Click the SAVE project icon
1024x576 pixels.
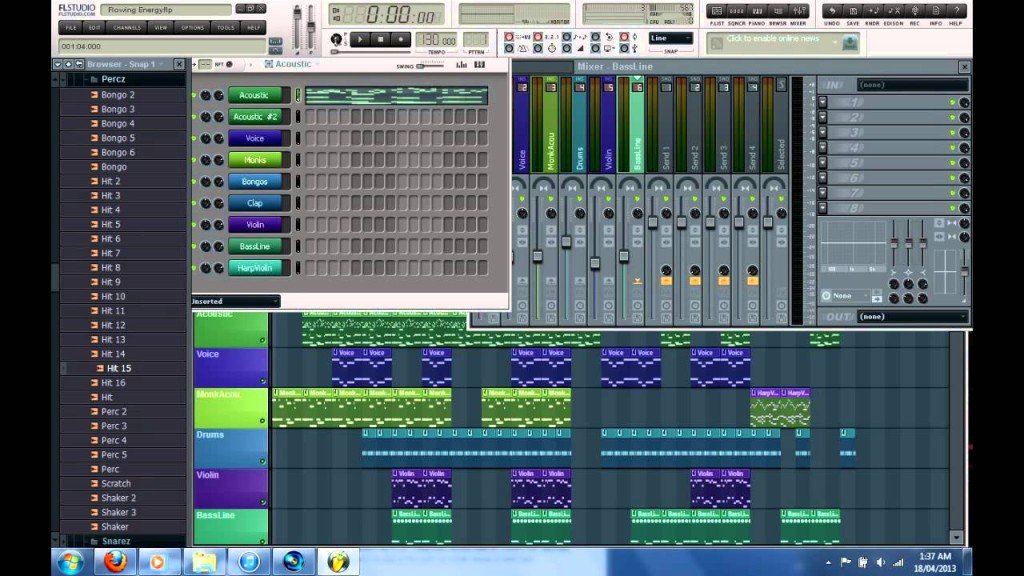tap(853, 10)
